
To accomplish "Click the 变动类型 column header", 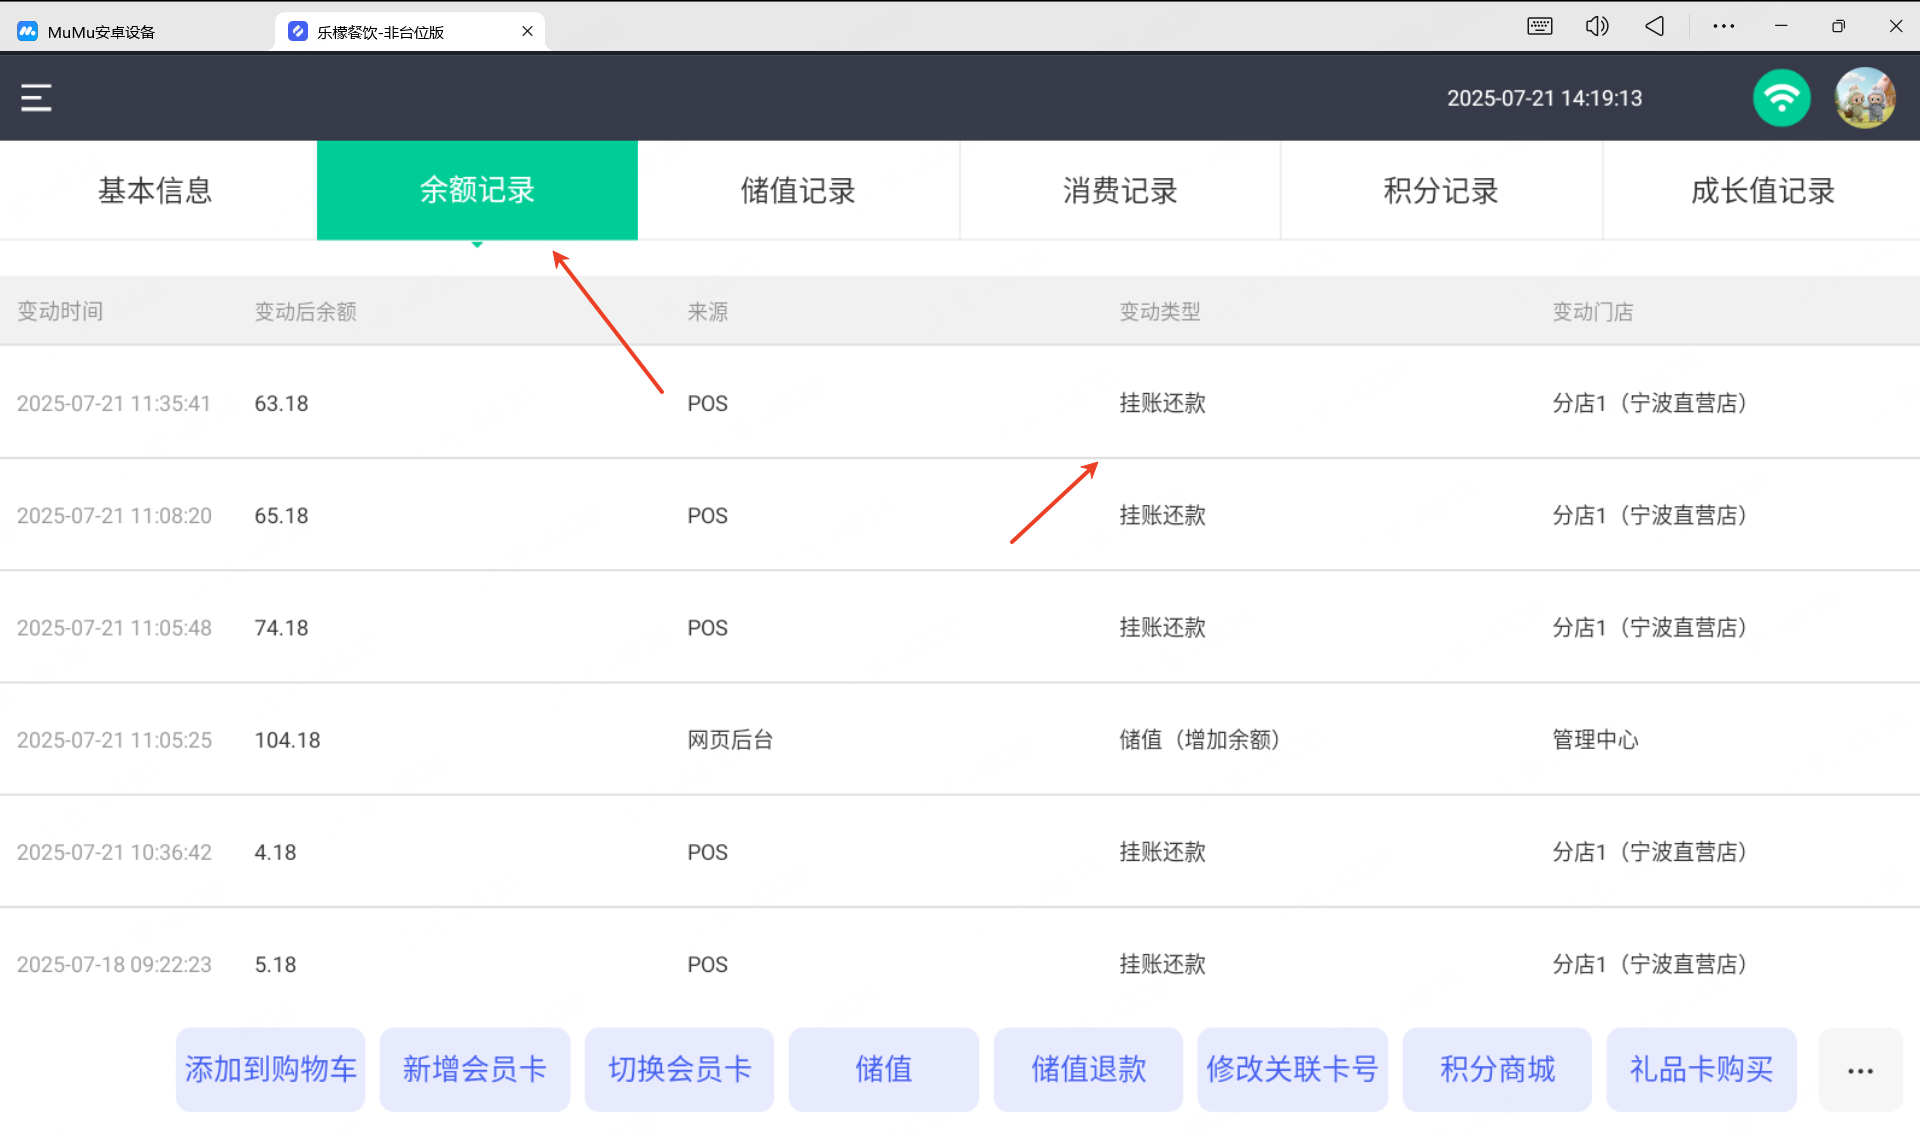I will 1160,311.
